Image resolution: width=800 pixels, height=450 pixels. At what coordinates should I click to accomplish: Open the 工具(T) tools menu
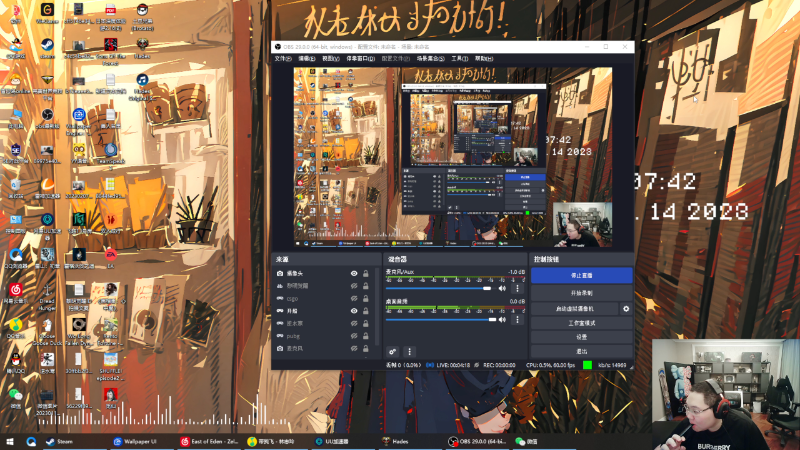click(460, 59)
